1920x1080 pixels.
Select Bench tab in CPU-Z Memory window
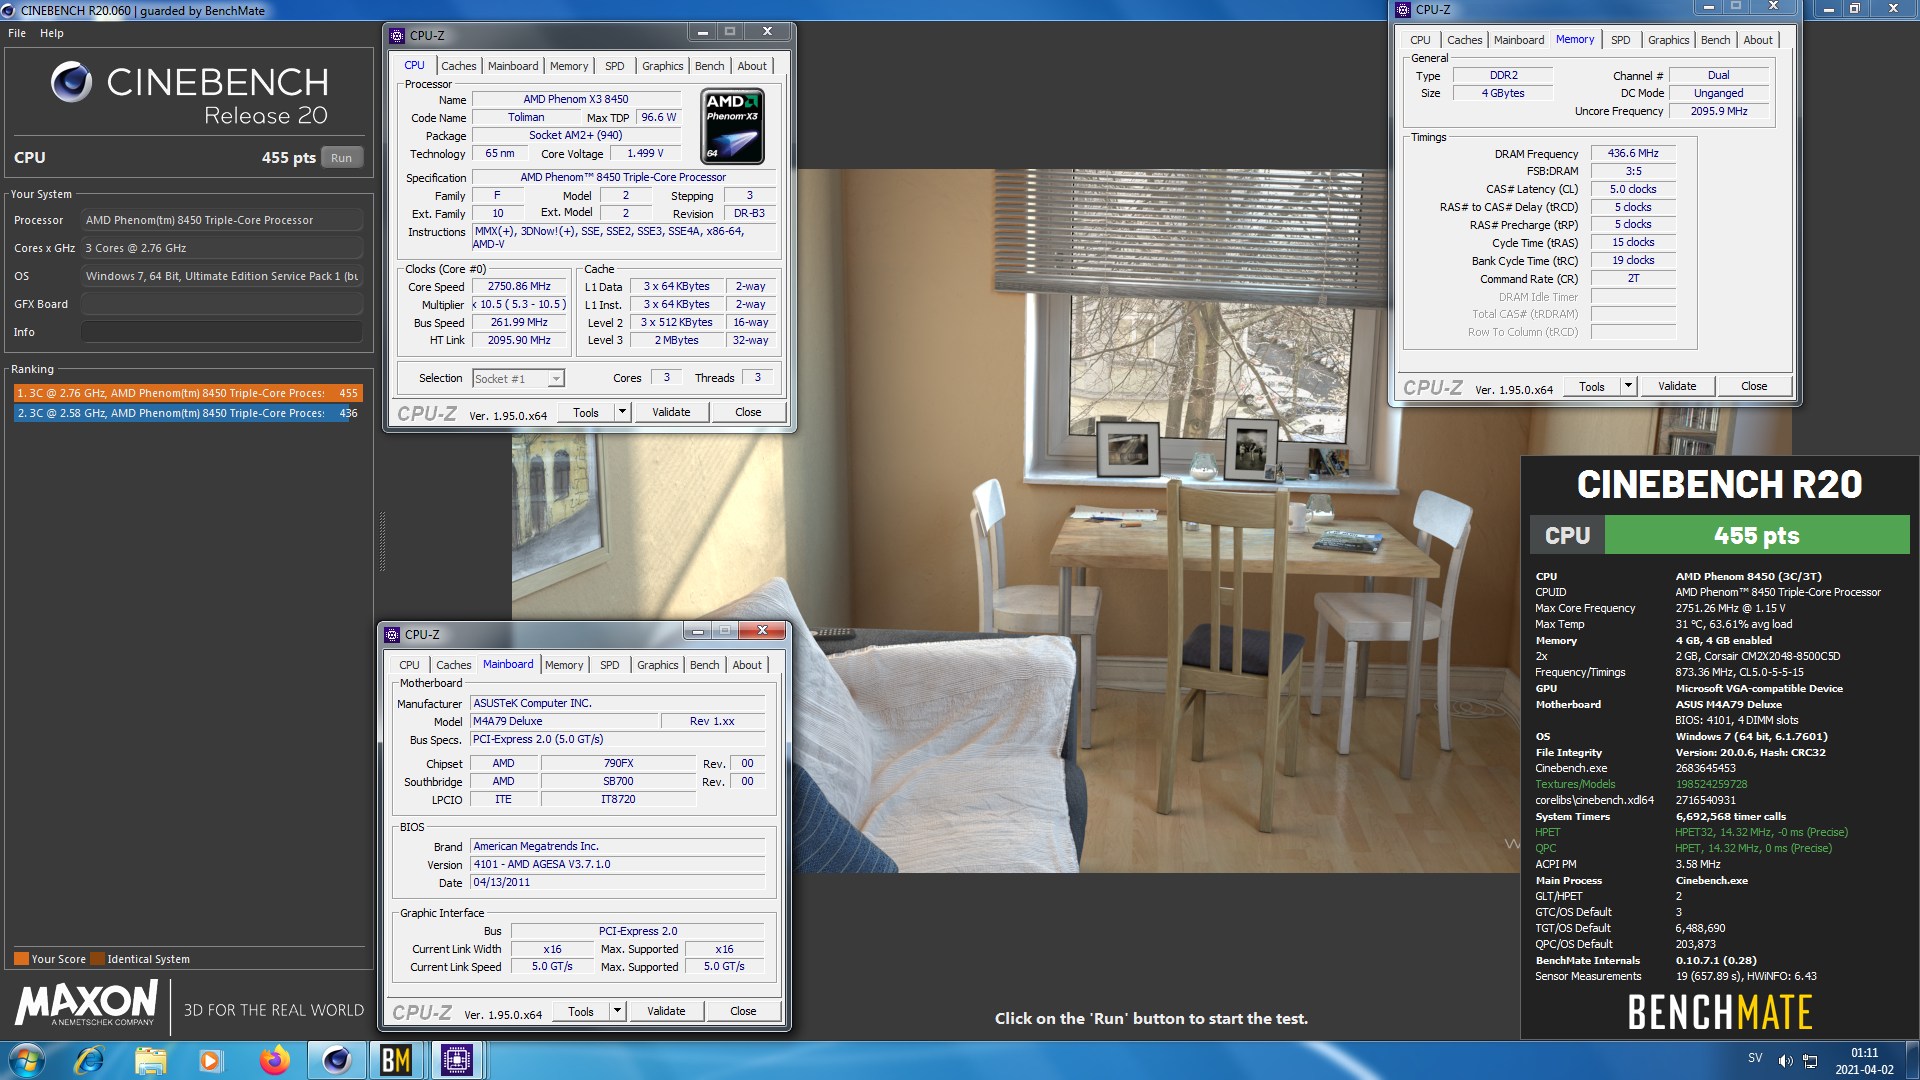click(1716, 40)
